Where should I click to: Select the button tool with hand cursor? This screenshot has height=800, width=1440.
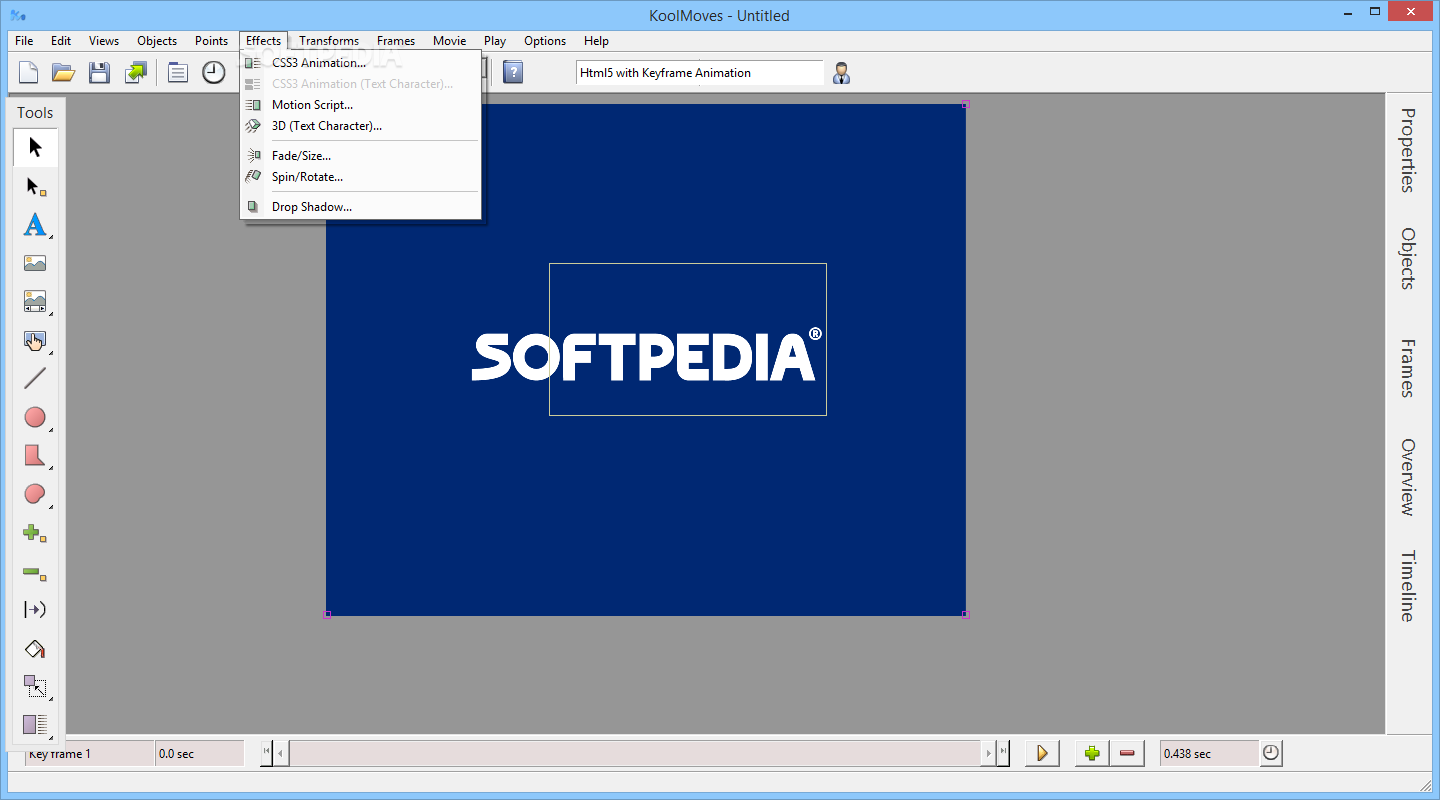tap(35, 341)
